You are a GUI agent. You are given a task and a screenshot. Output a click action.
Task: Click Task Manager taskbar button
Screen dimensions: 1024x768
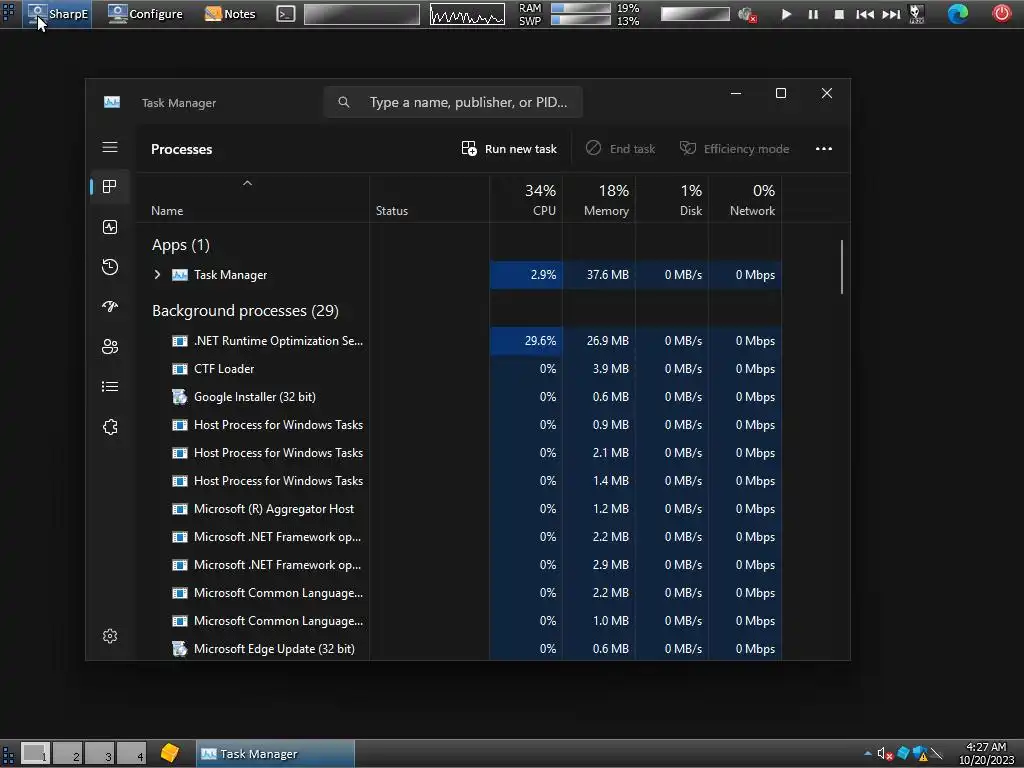coord(276,754)
